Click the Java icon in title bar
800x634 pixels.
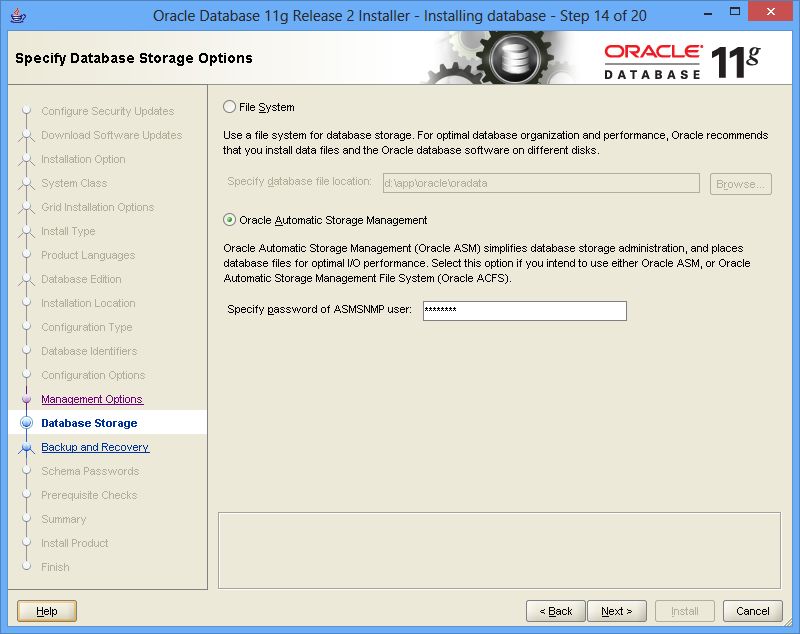(18, 15)
